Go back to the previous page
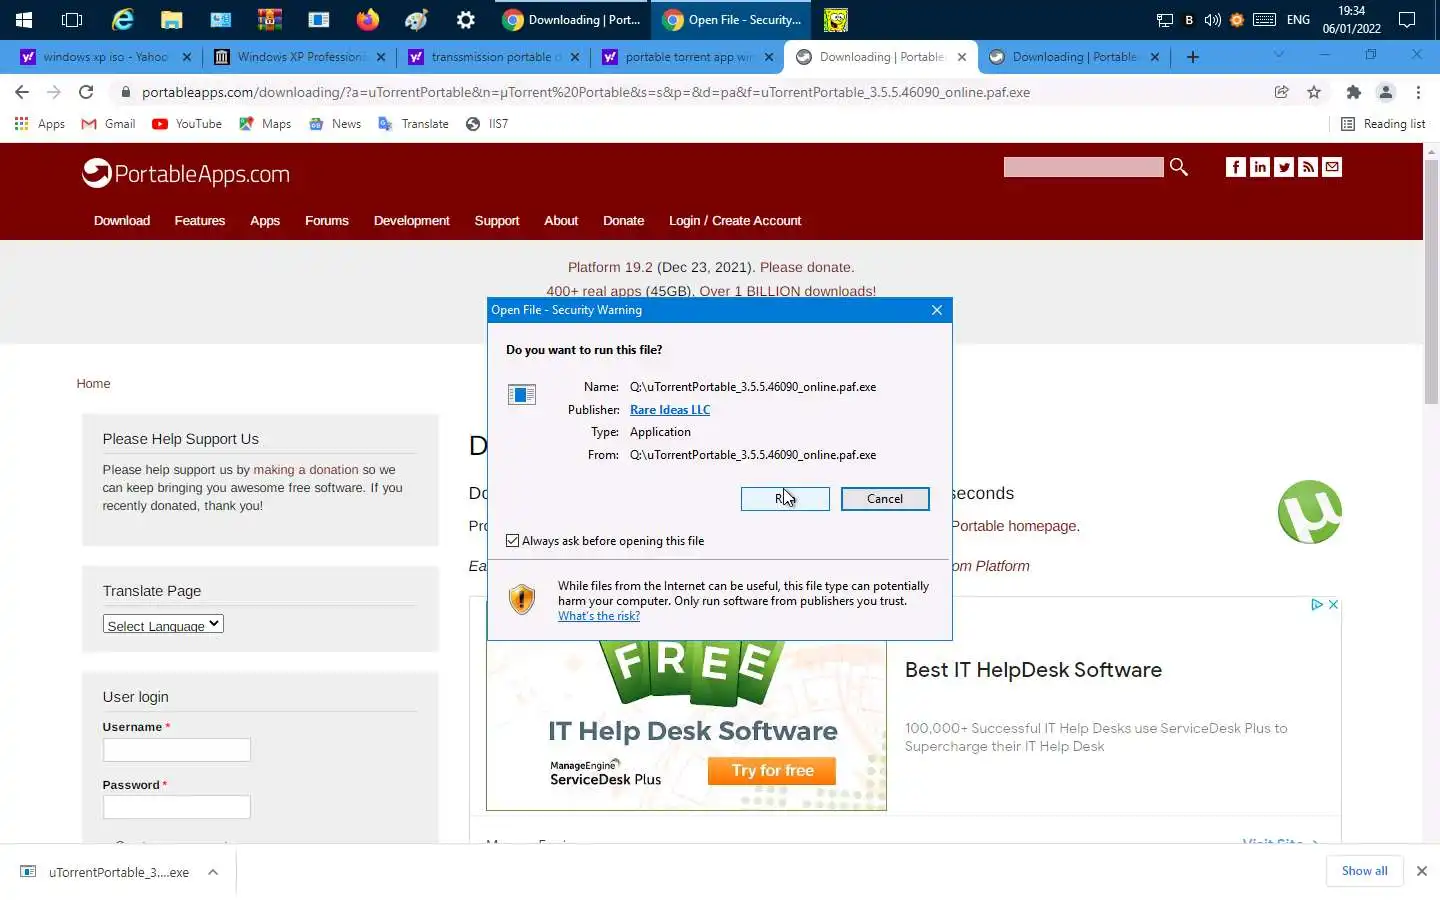Viewport: 1440px width, 900px height. coord(22,92)
